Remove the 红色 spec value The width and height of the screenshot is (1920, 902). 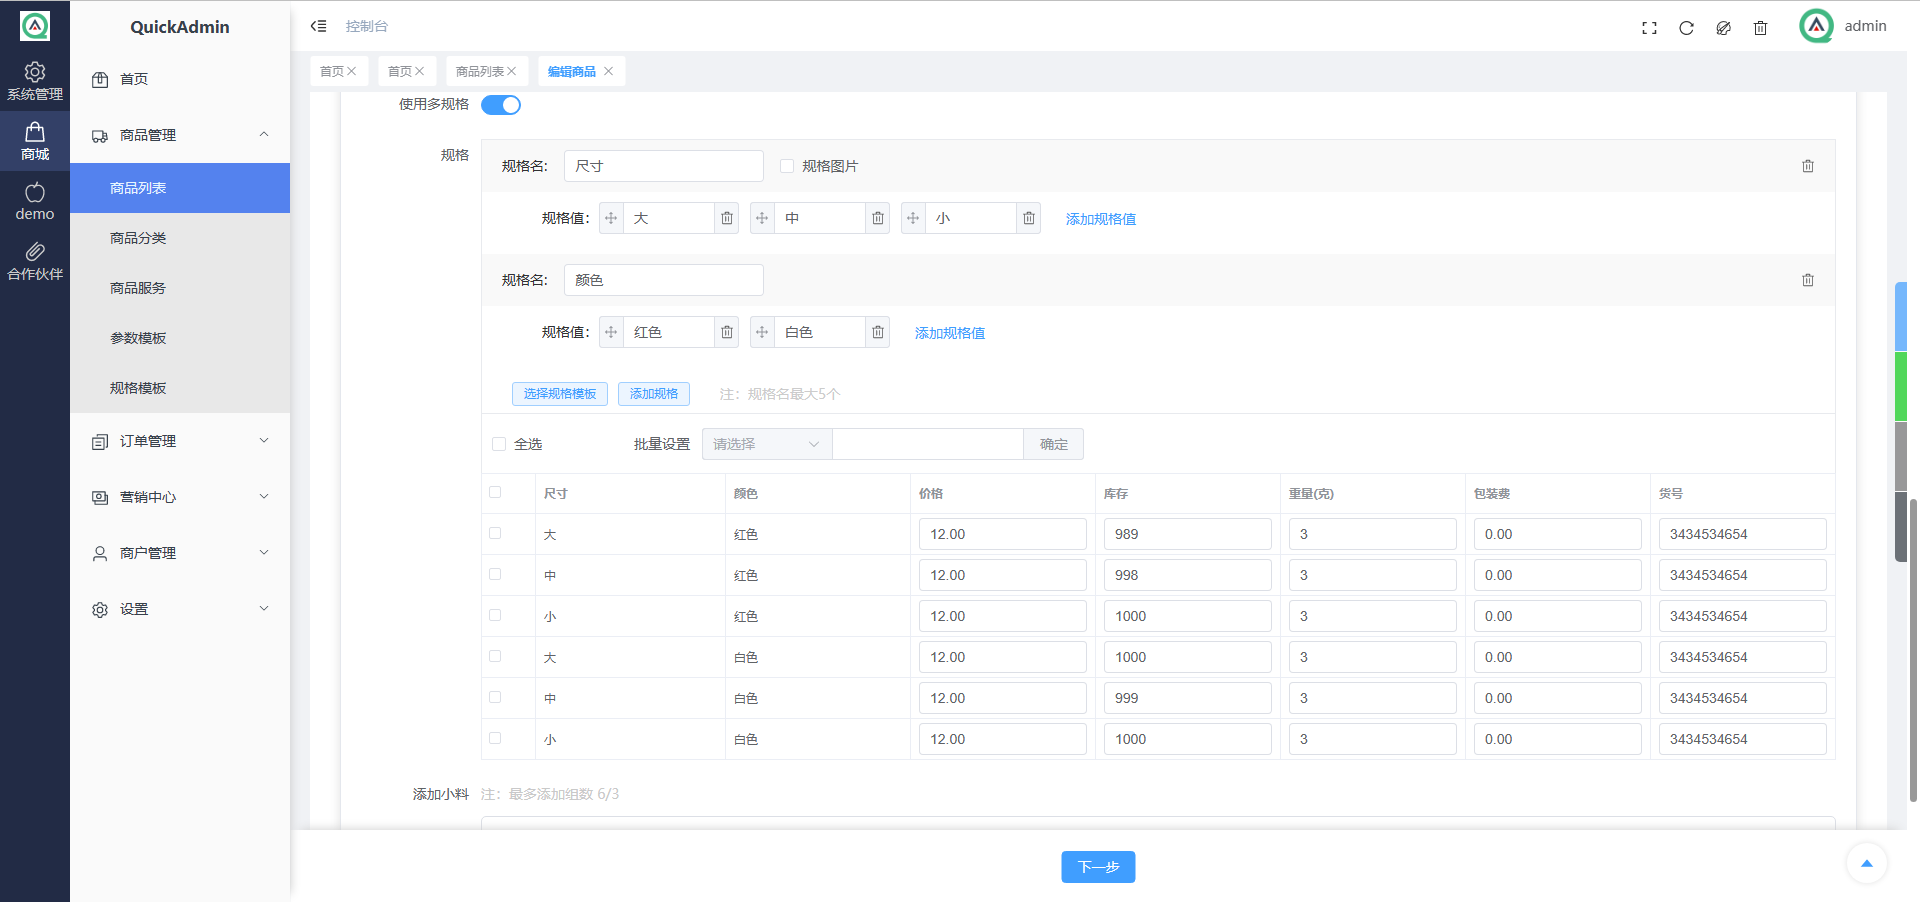[x=727, y=332]
